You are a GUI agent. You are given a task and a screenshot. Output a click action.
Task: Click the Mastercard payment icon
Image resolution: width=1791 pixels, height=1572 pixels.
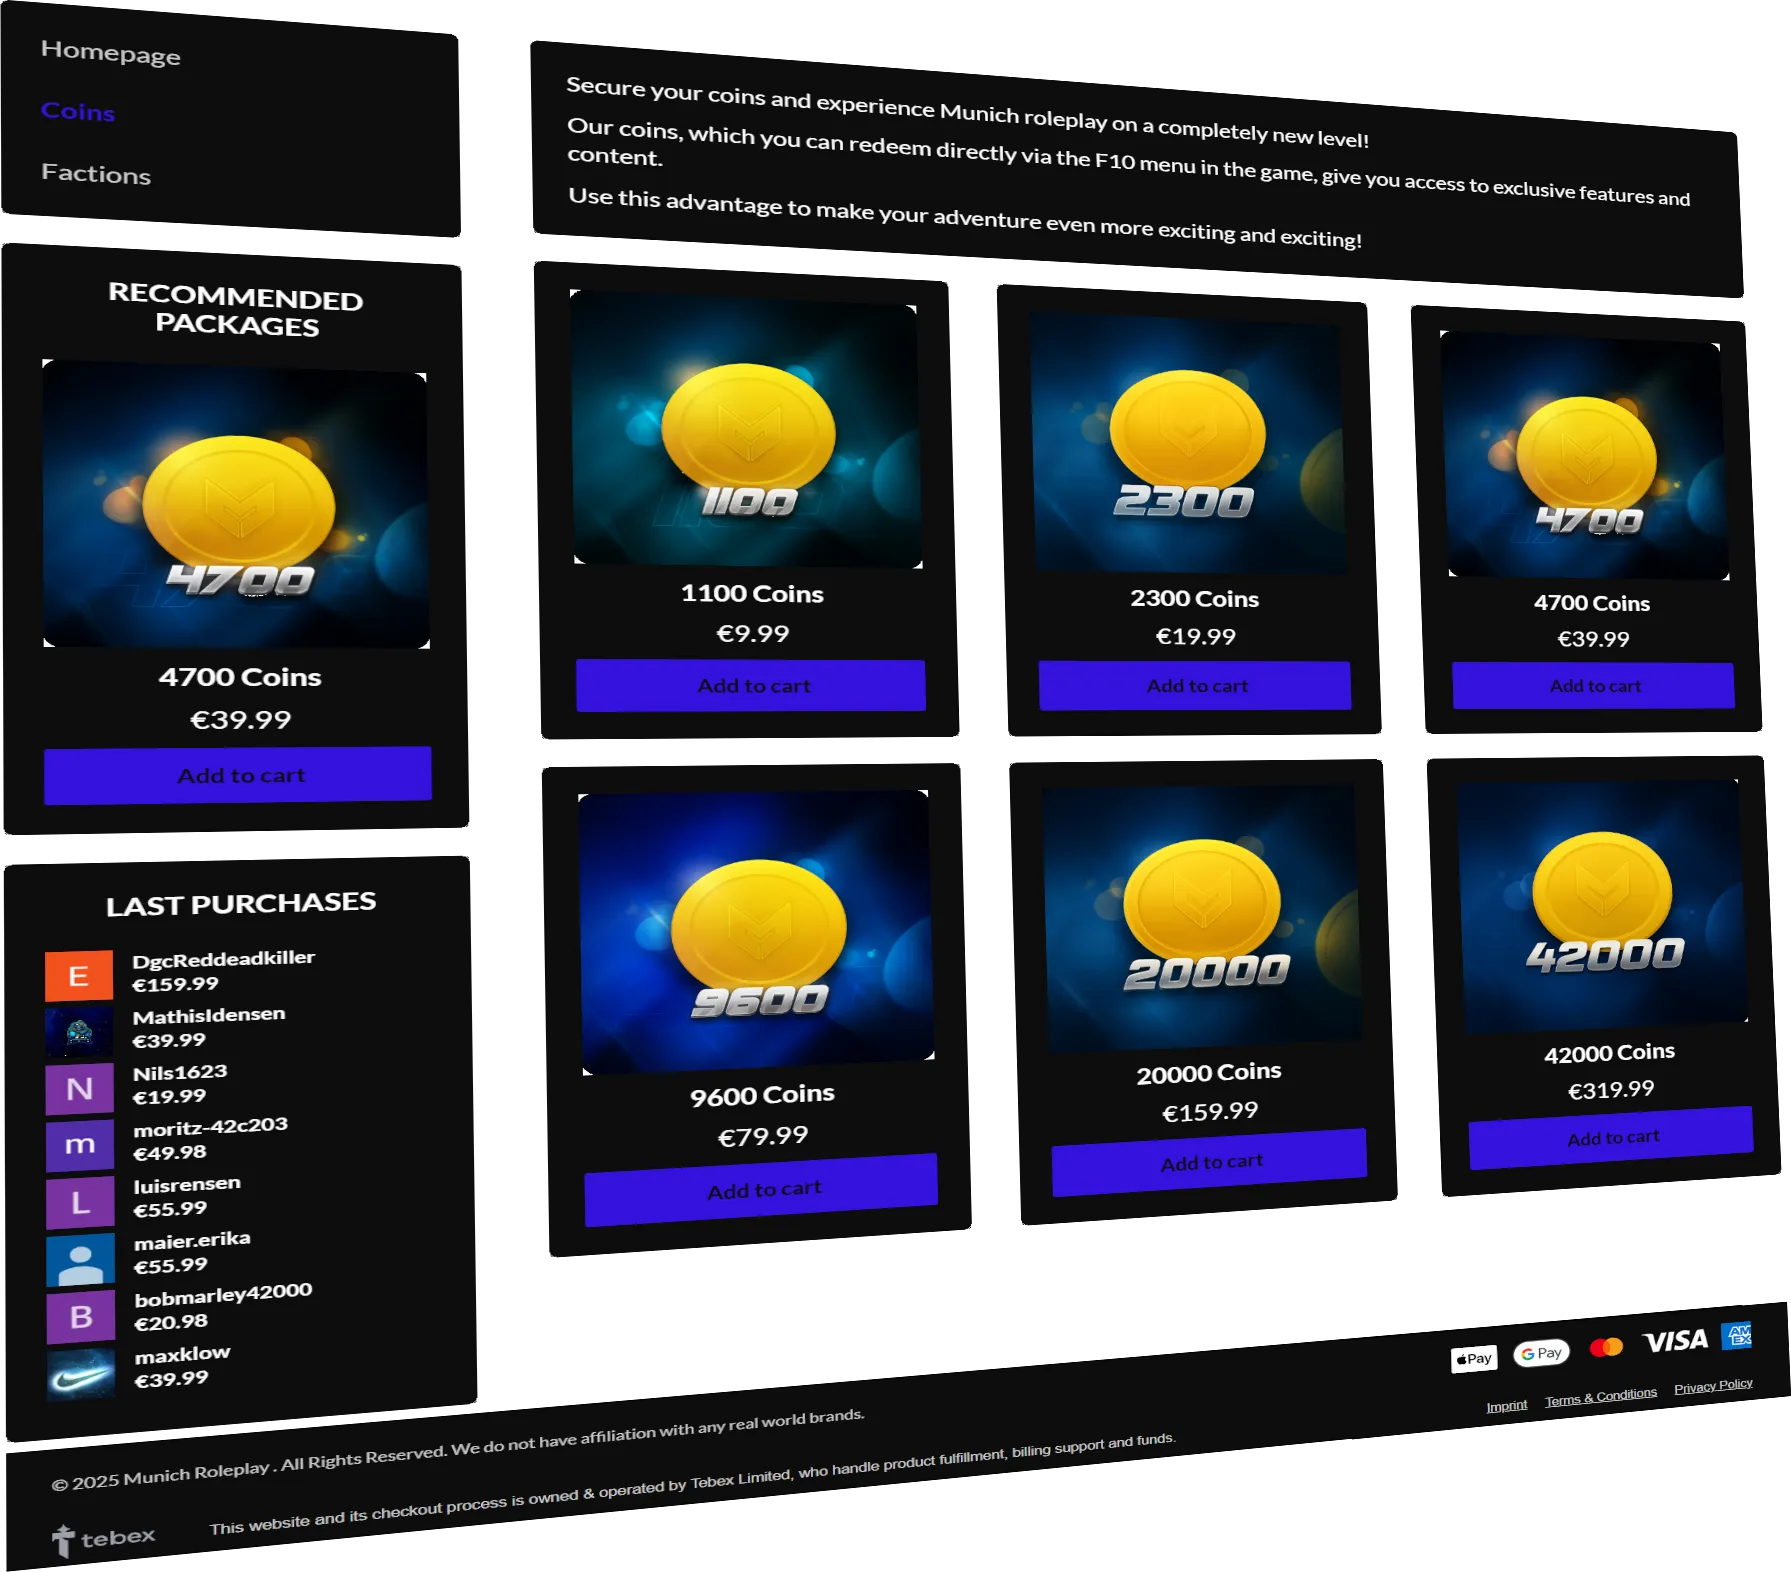tap(1606, 1347)
